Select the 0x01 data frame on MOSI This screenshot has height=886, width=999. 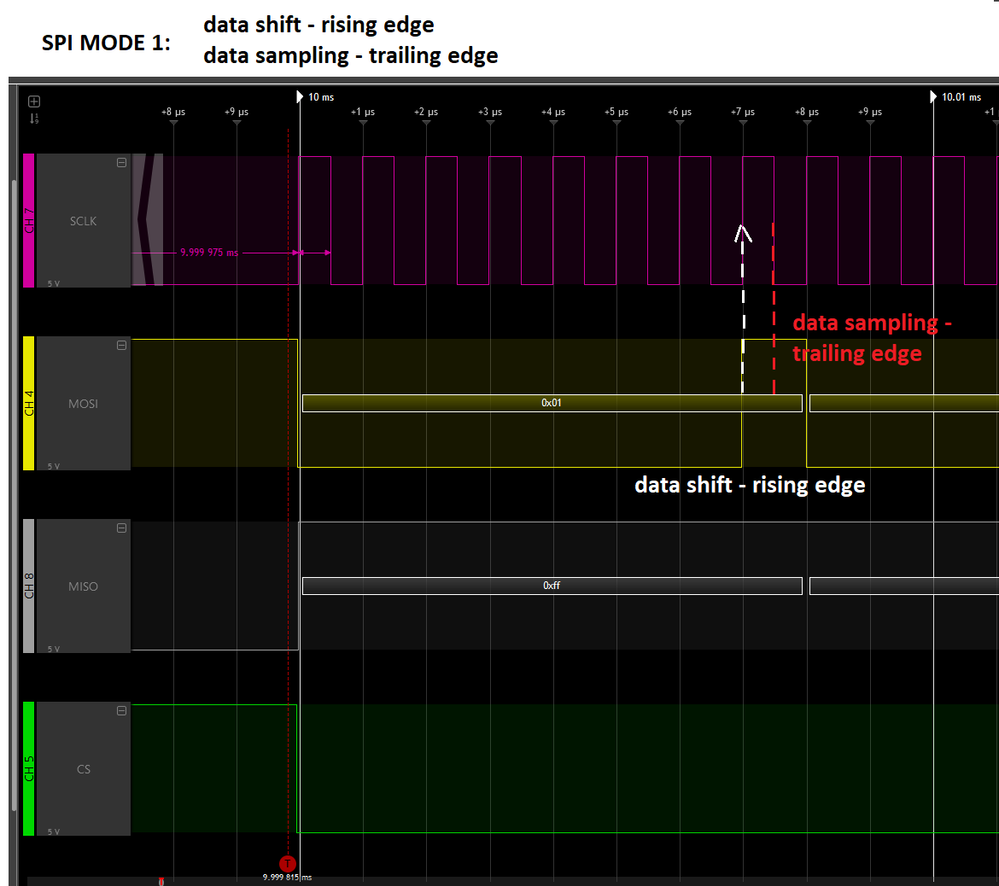click(x=551, y=403)
